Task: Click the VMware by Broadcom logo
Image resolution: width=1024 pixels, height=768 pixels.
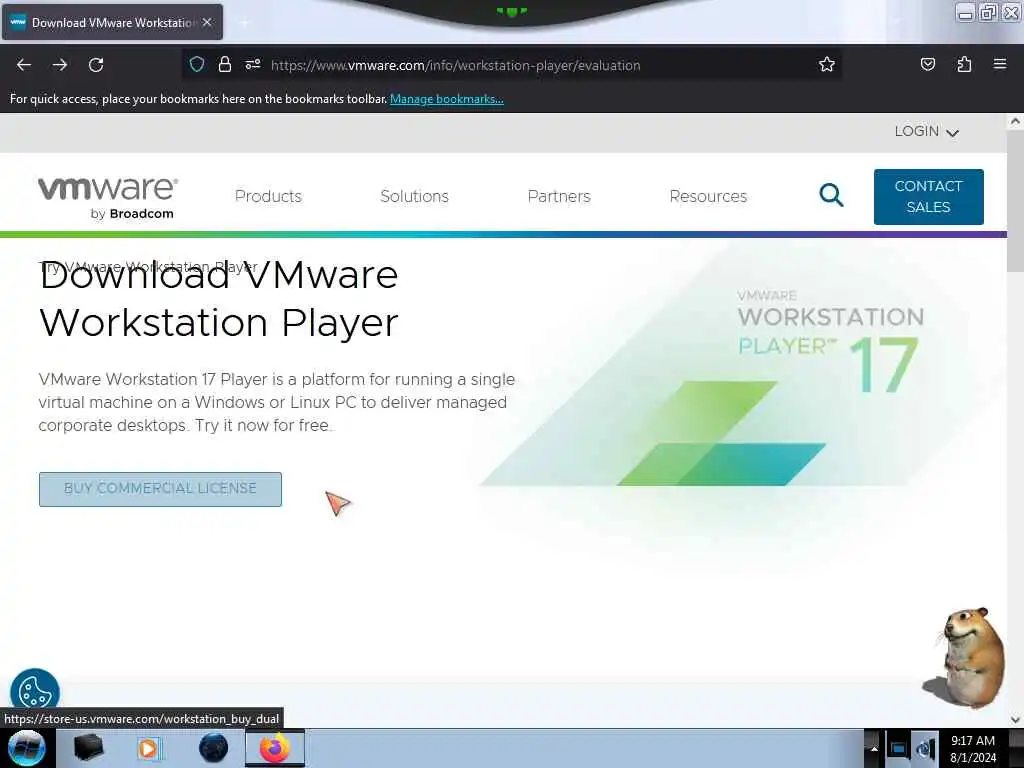Action: coord(108,197)
